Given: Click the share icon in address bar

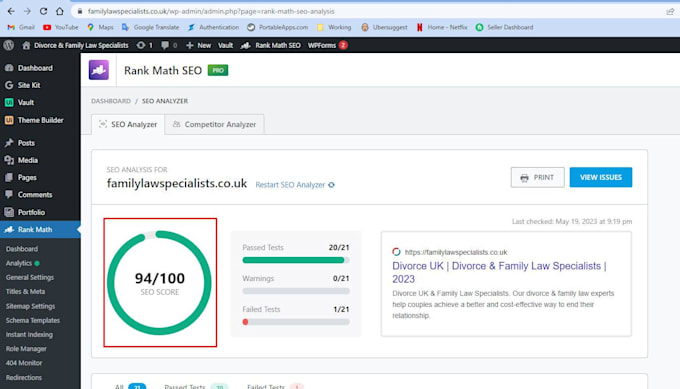Looking at the screenshot, I should [670, 11].
